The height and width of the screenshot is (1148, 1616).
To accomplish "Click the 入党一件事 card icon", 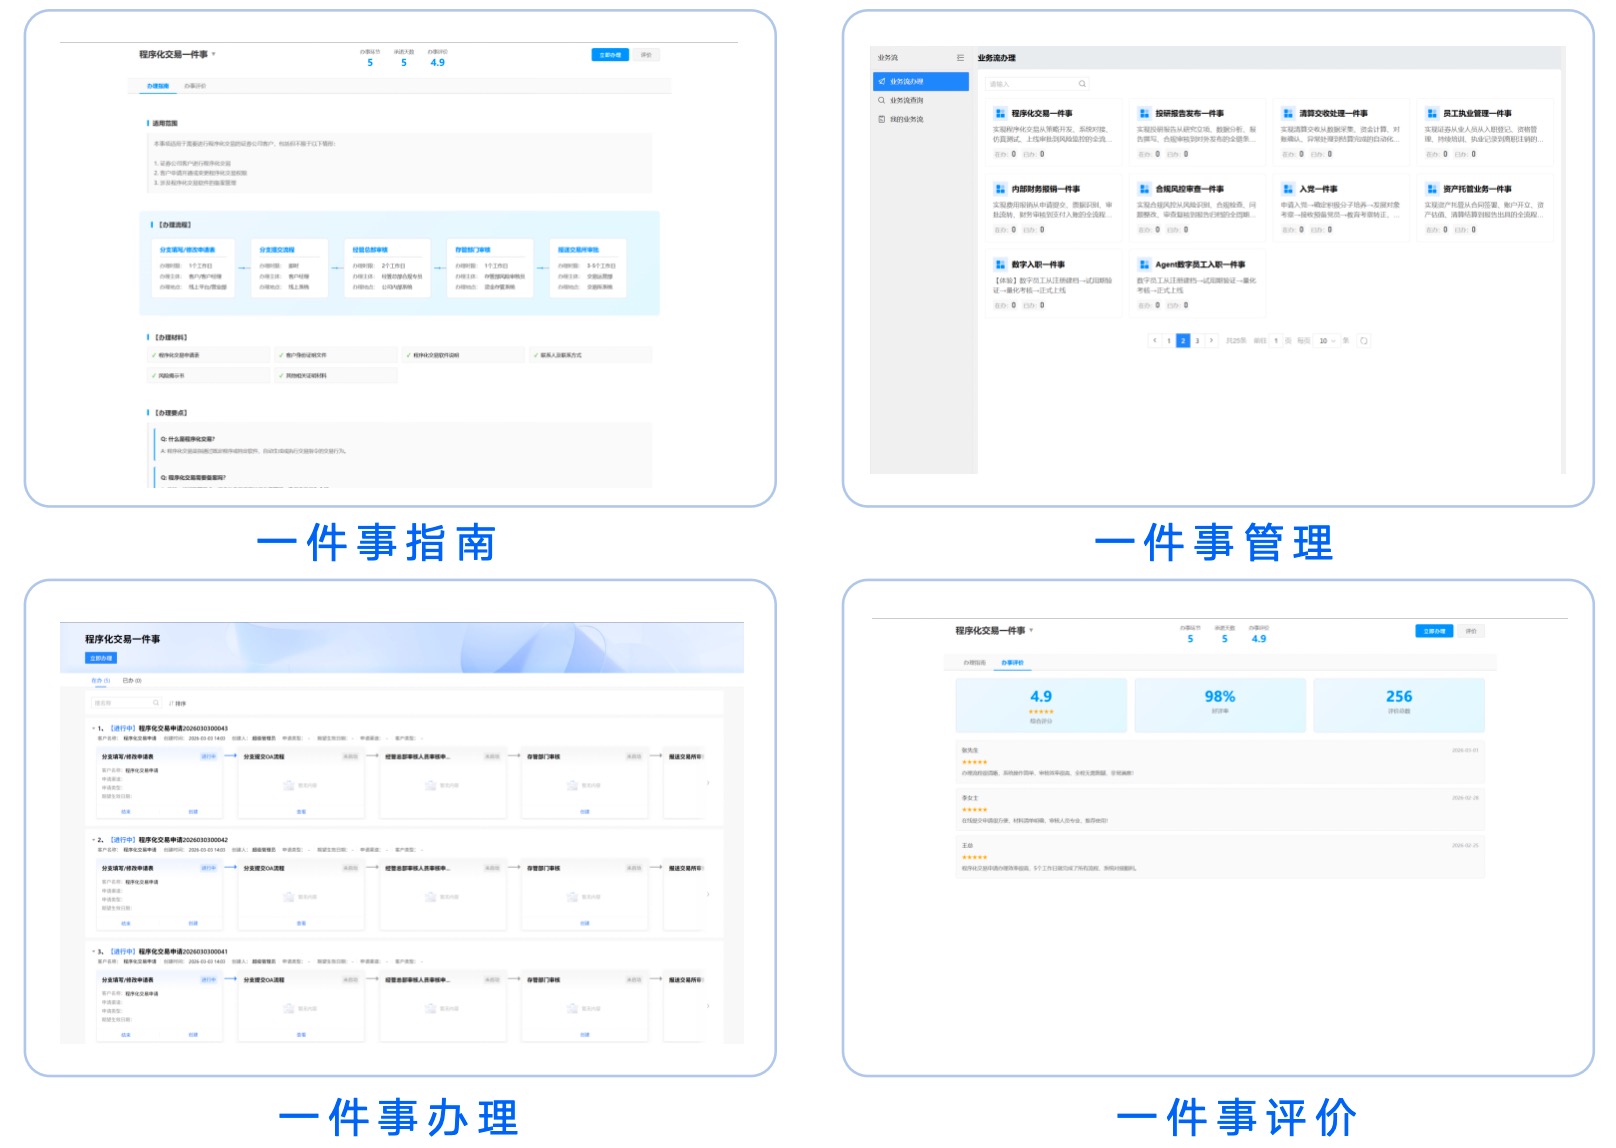I will point(1288,189).
